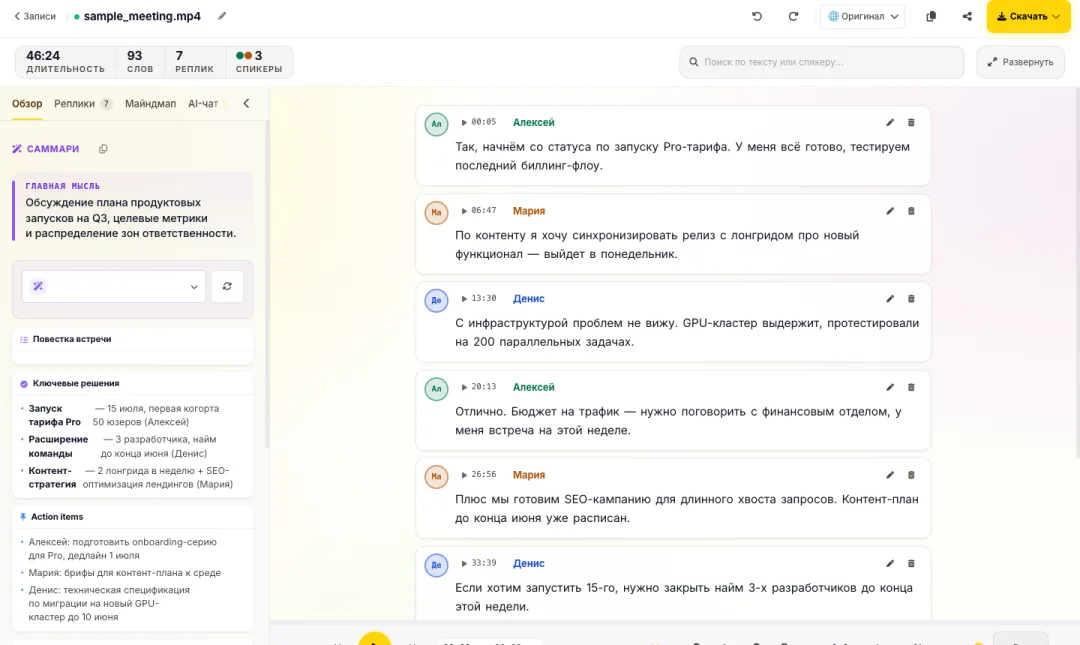Delete the 13:30 Денис replica
1080x645 pixels.
point(911,299)
